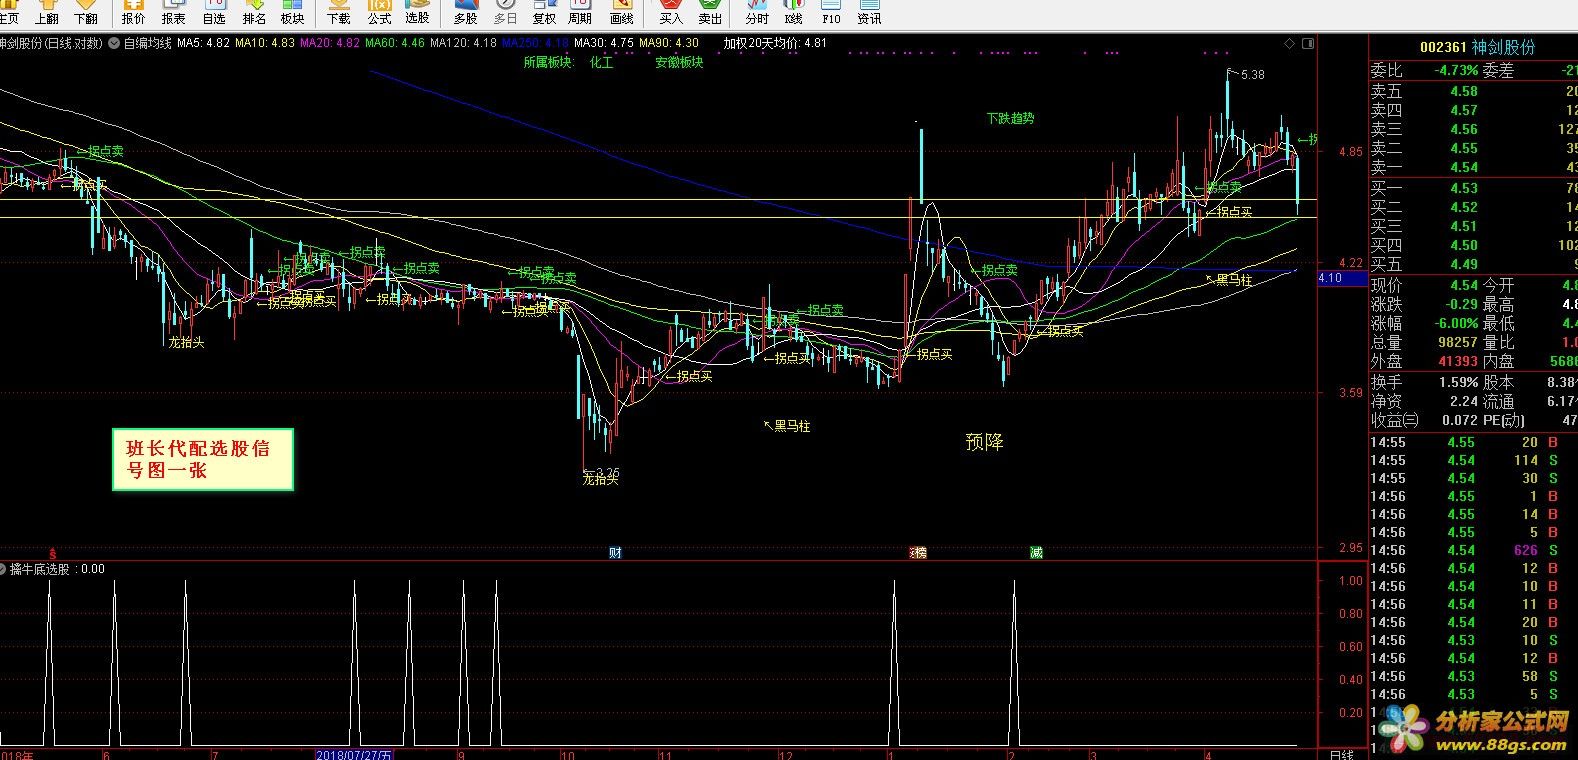The width and height of the screenshot is (1578, 760).
Task: Toggle 复权 price adjustment
Action: [x=544, y=12]
